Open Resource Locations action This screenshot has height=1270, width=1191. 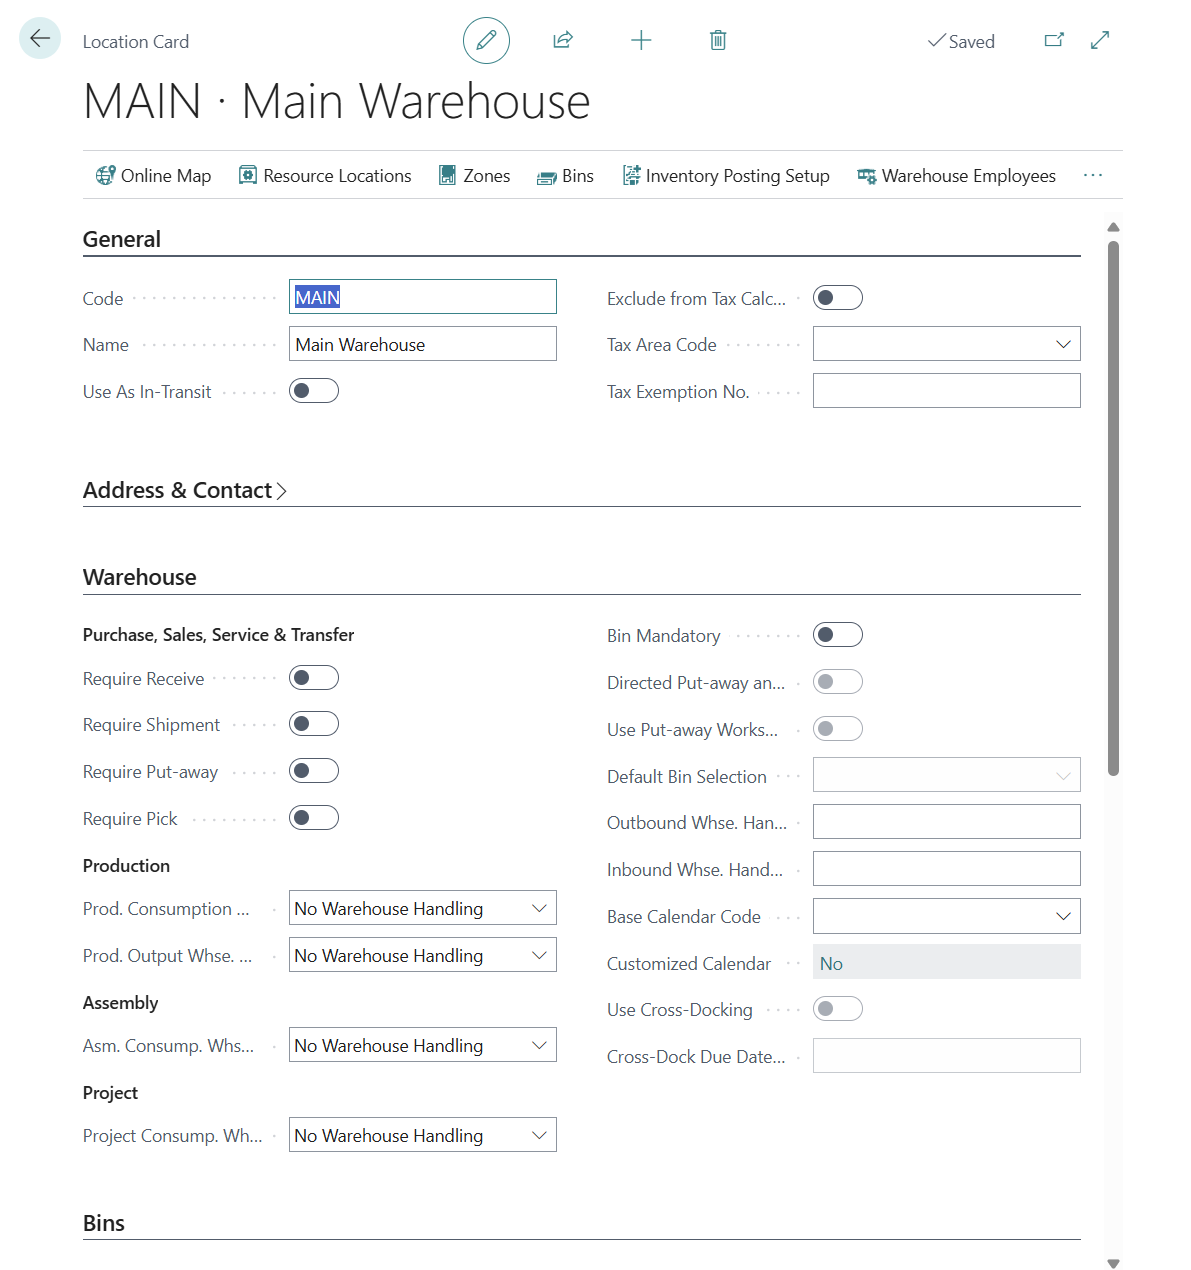[325, 176]
